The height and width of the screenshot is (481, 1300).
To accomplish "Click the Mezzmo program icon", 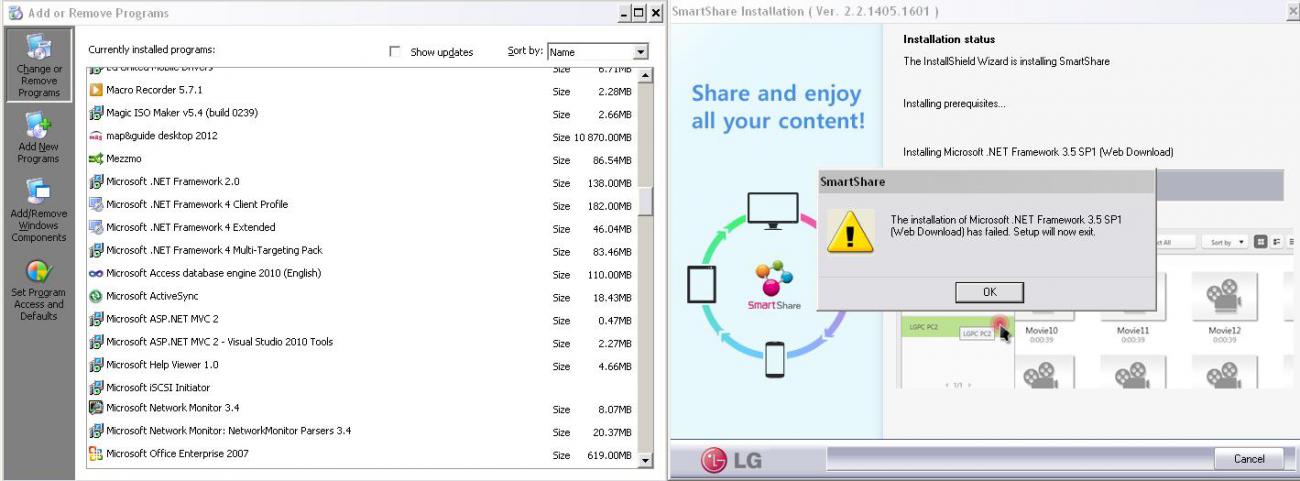I will coord(97,159).
